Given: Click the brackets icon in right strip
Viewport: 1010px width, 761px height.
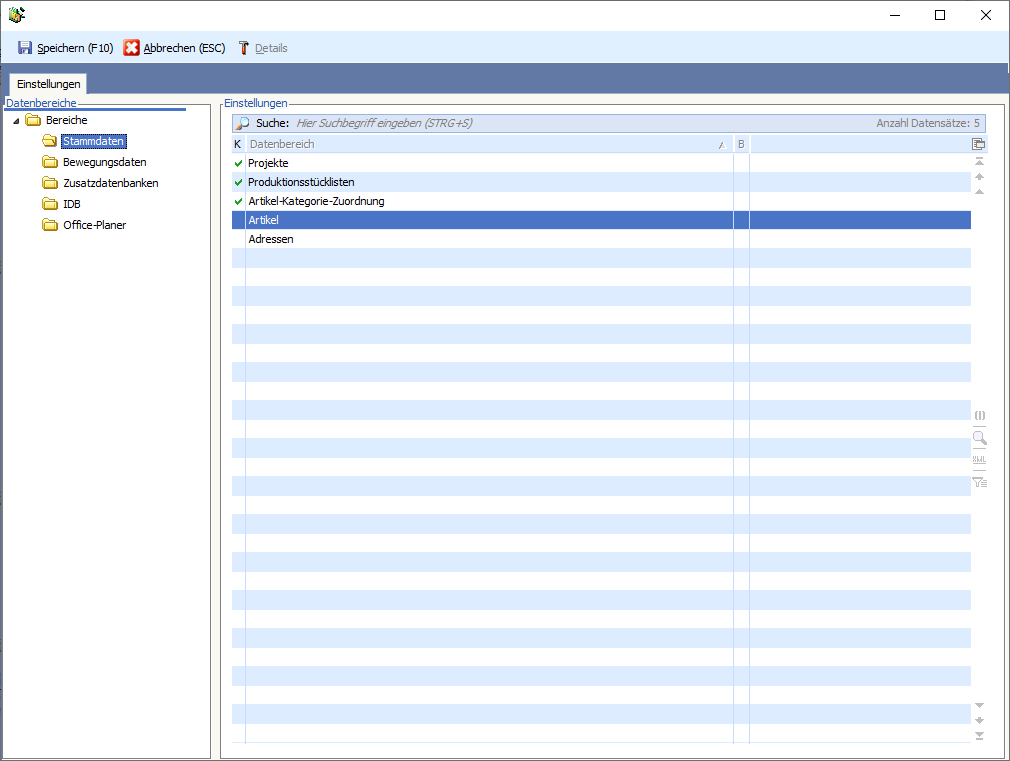Looking at the screenshot, I should [x=979, y=415].
